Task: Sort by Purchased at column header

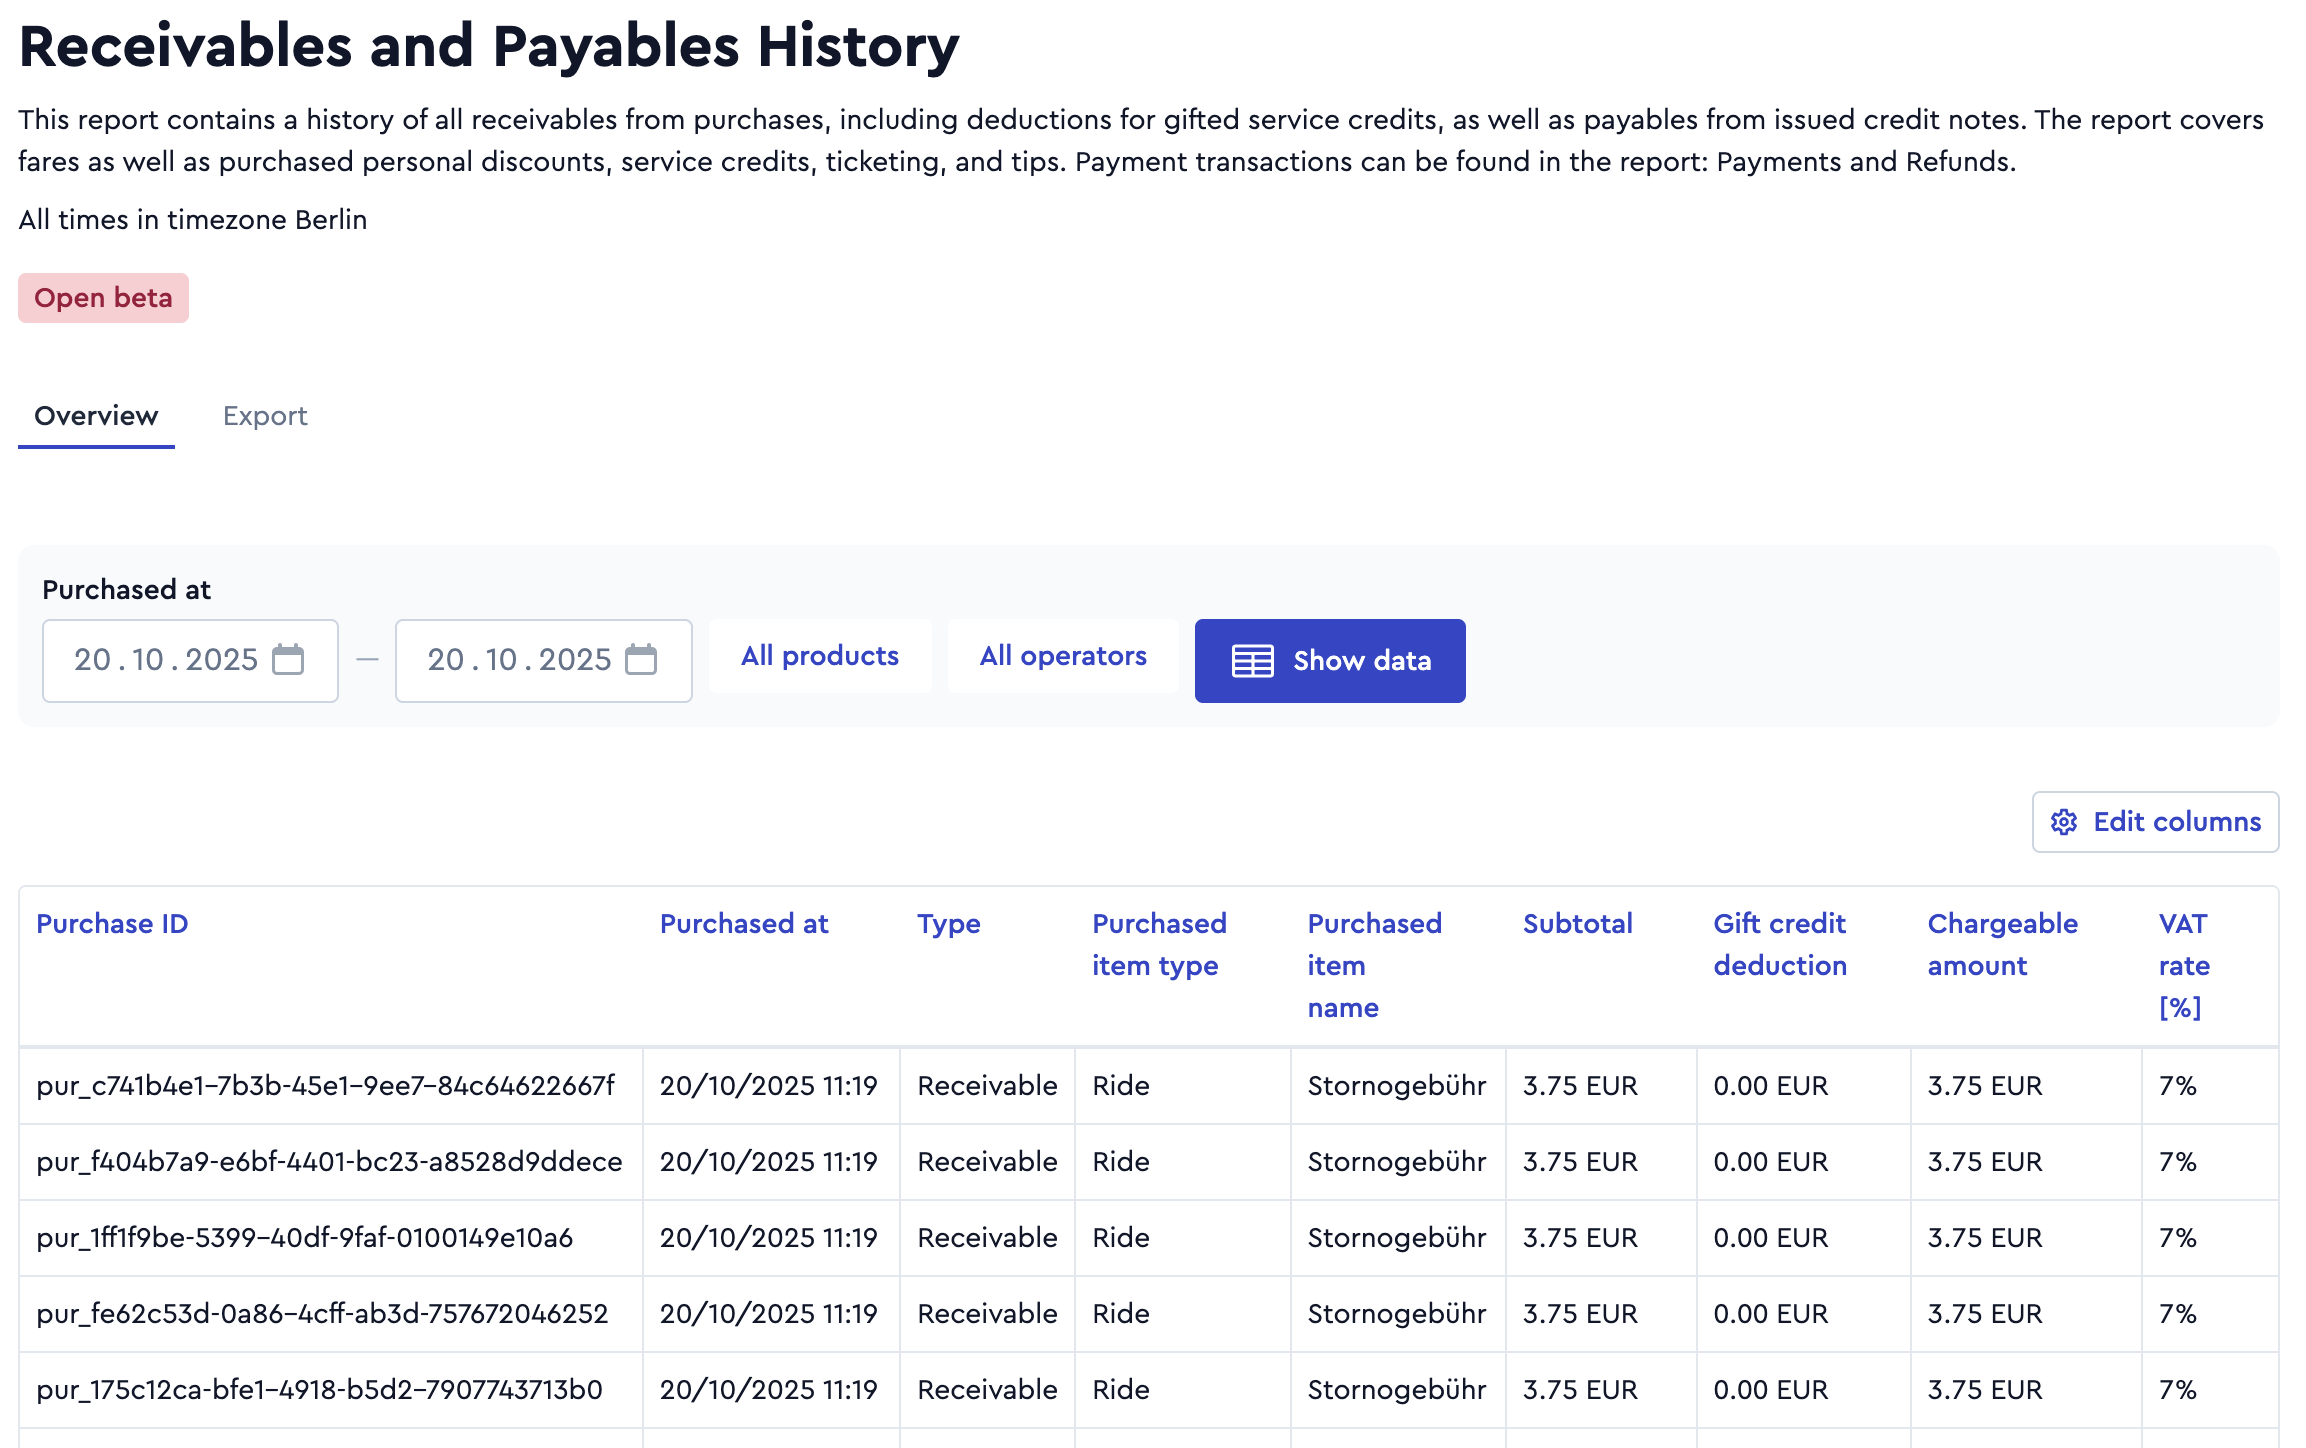Action: [744, 924]
